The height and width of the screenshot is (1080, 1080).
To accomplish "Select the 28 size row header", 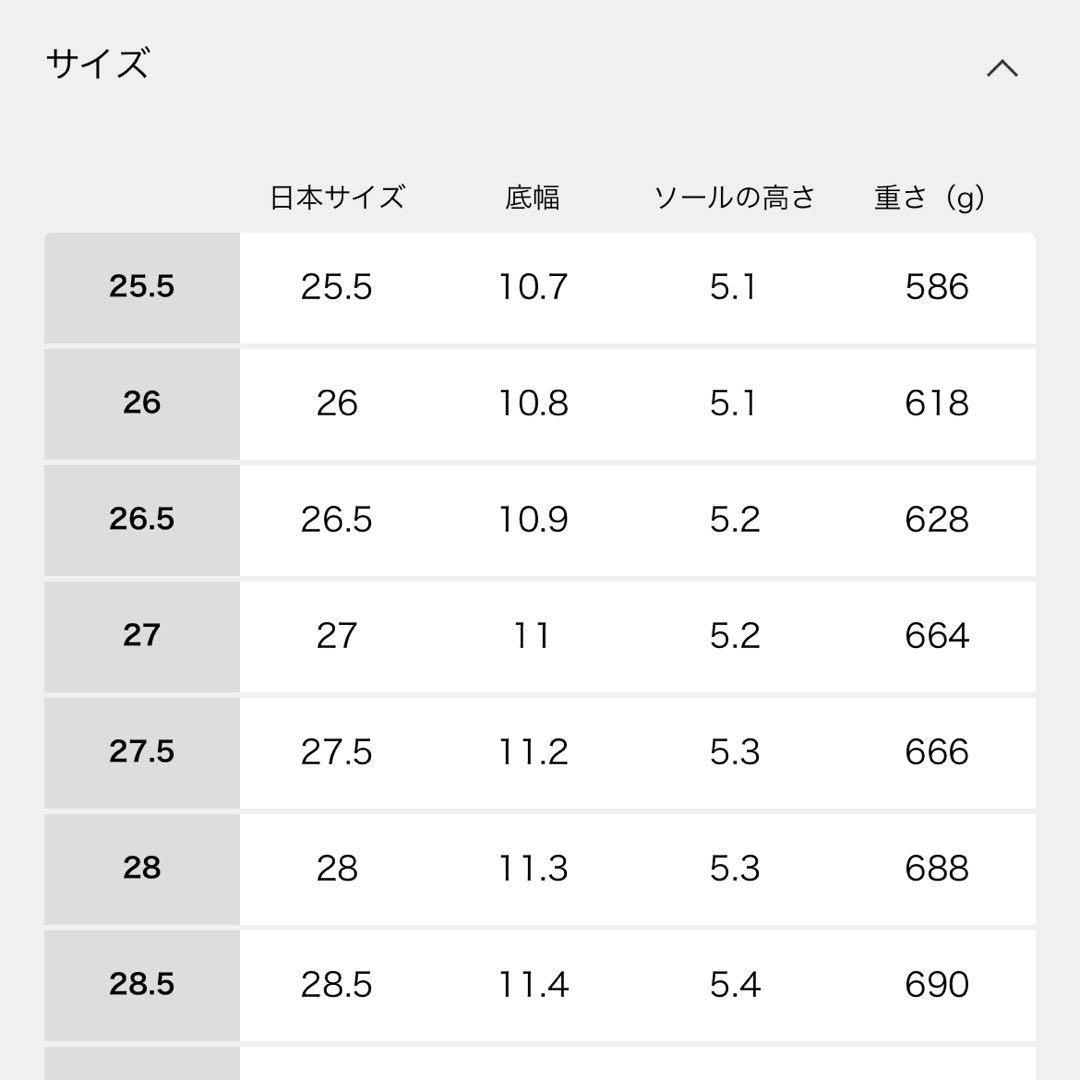I will 140,868.
